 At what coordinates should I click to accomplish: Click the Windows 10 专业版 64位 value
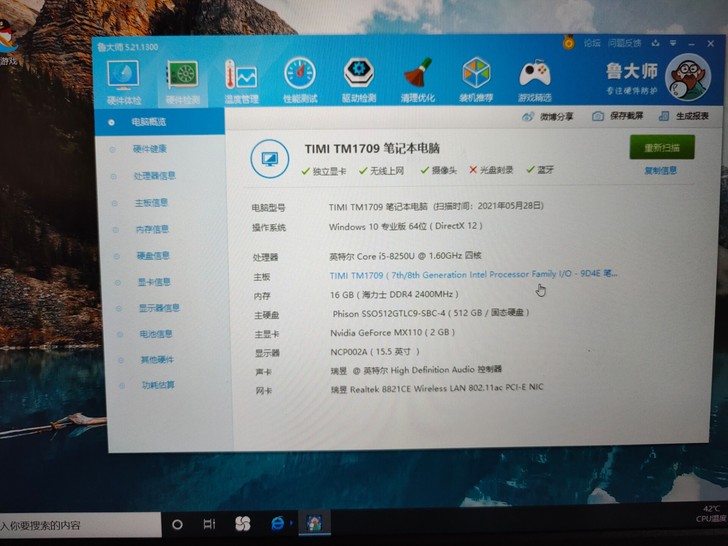coord(405,227)
